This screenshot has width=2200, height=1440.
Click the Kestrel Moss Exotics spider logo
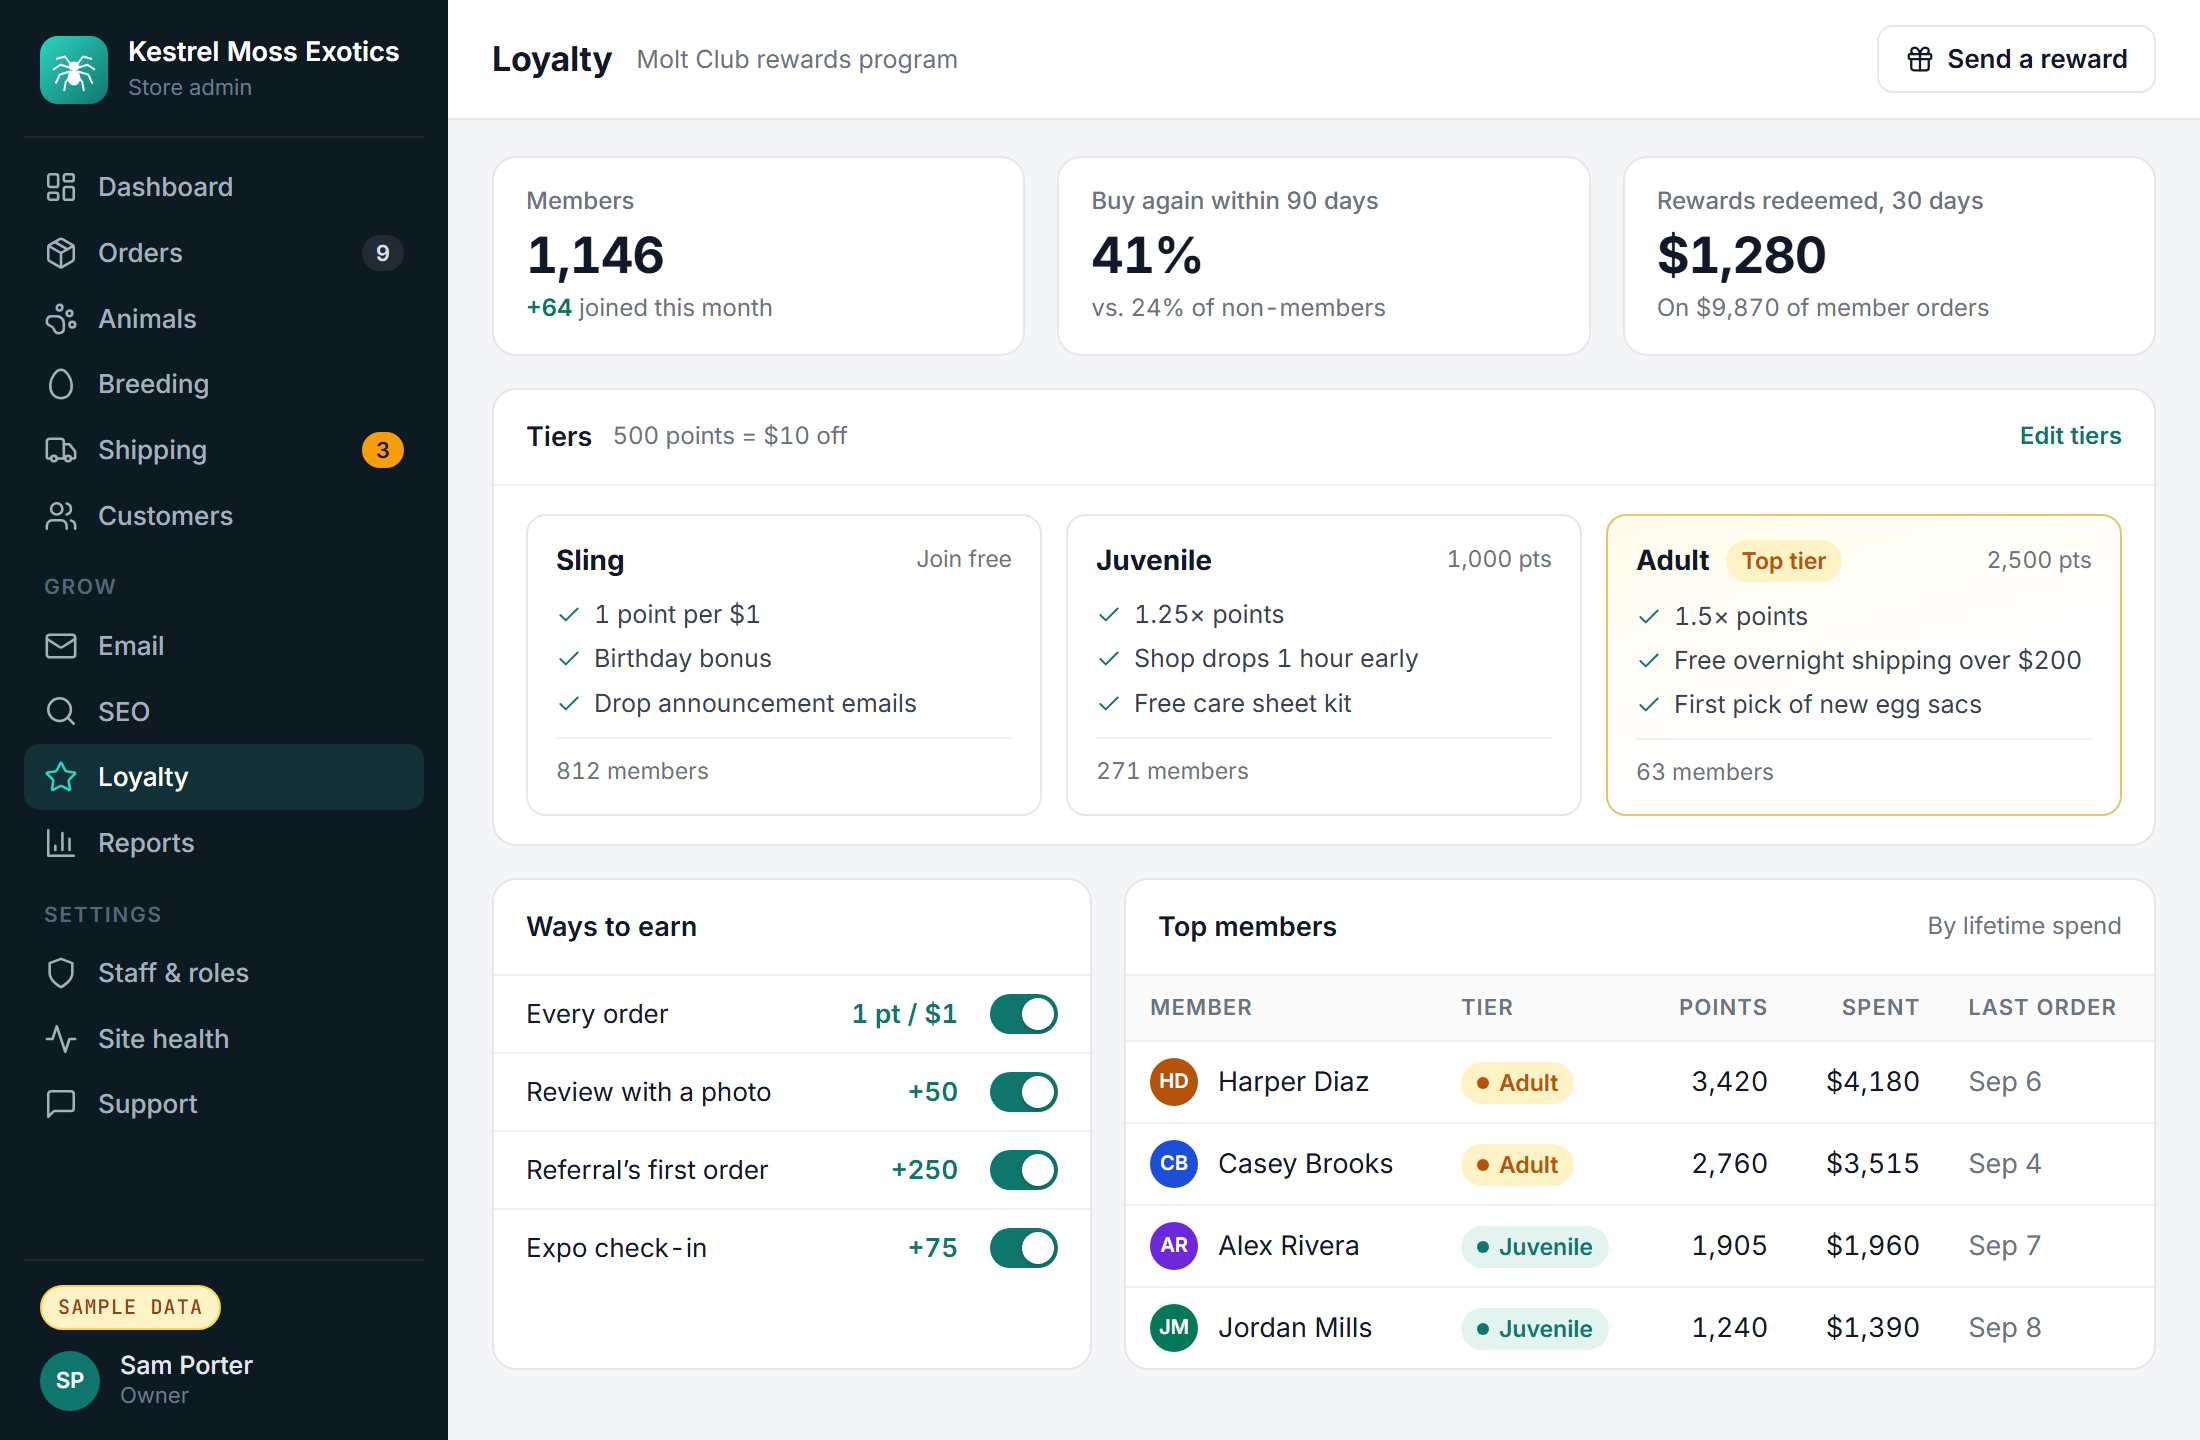click(74, 70)
